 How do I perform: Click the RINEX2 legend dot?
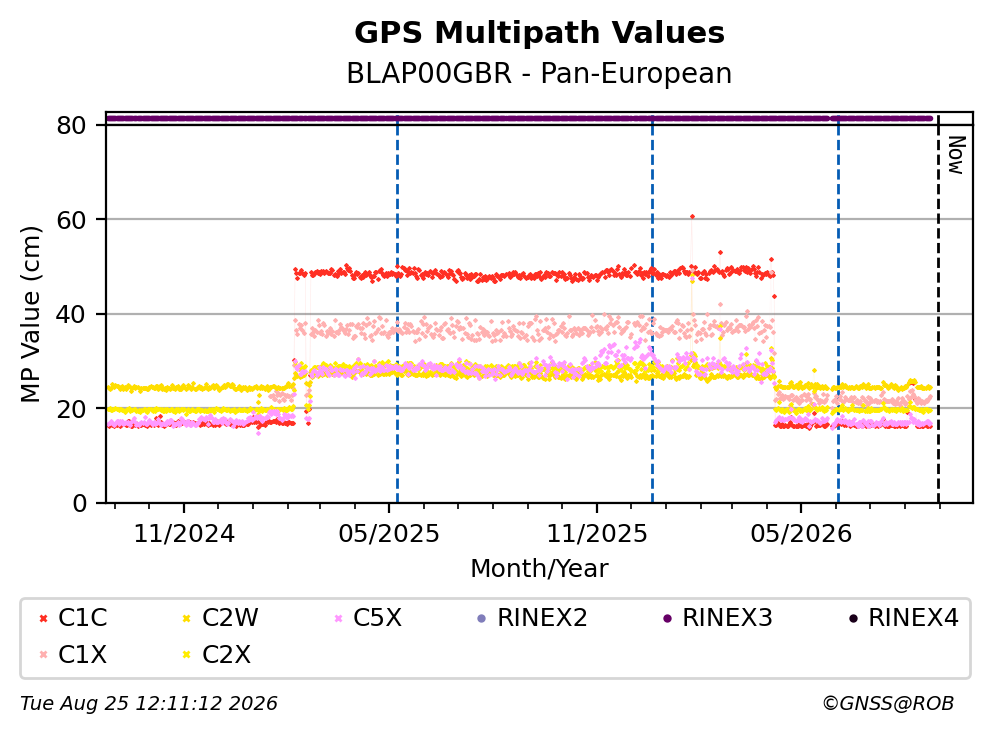tap(481, 618)
